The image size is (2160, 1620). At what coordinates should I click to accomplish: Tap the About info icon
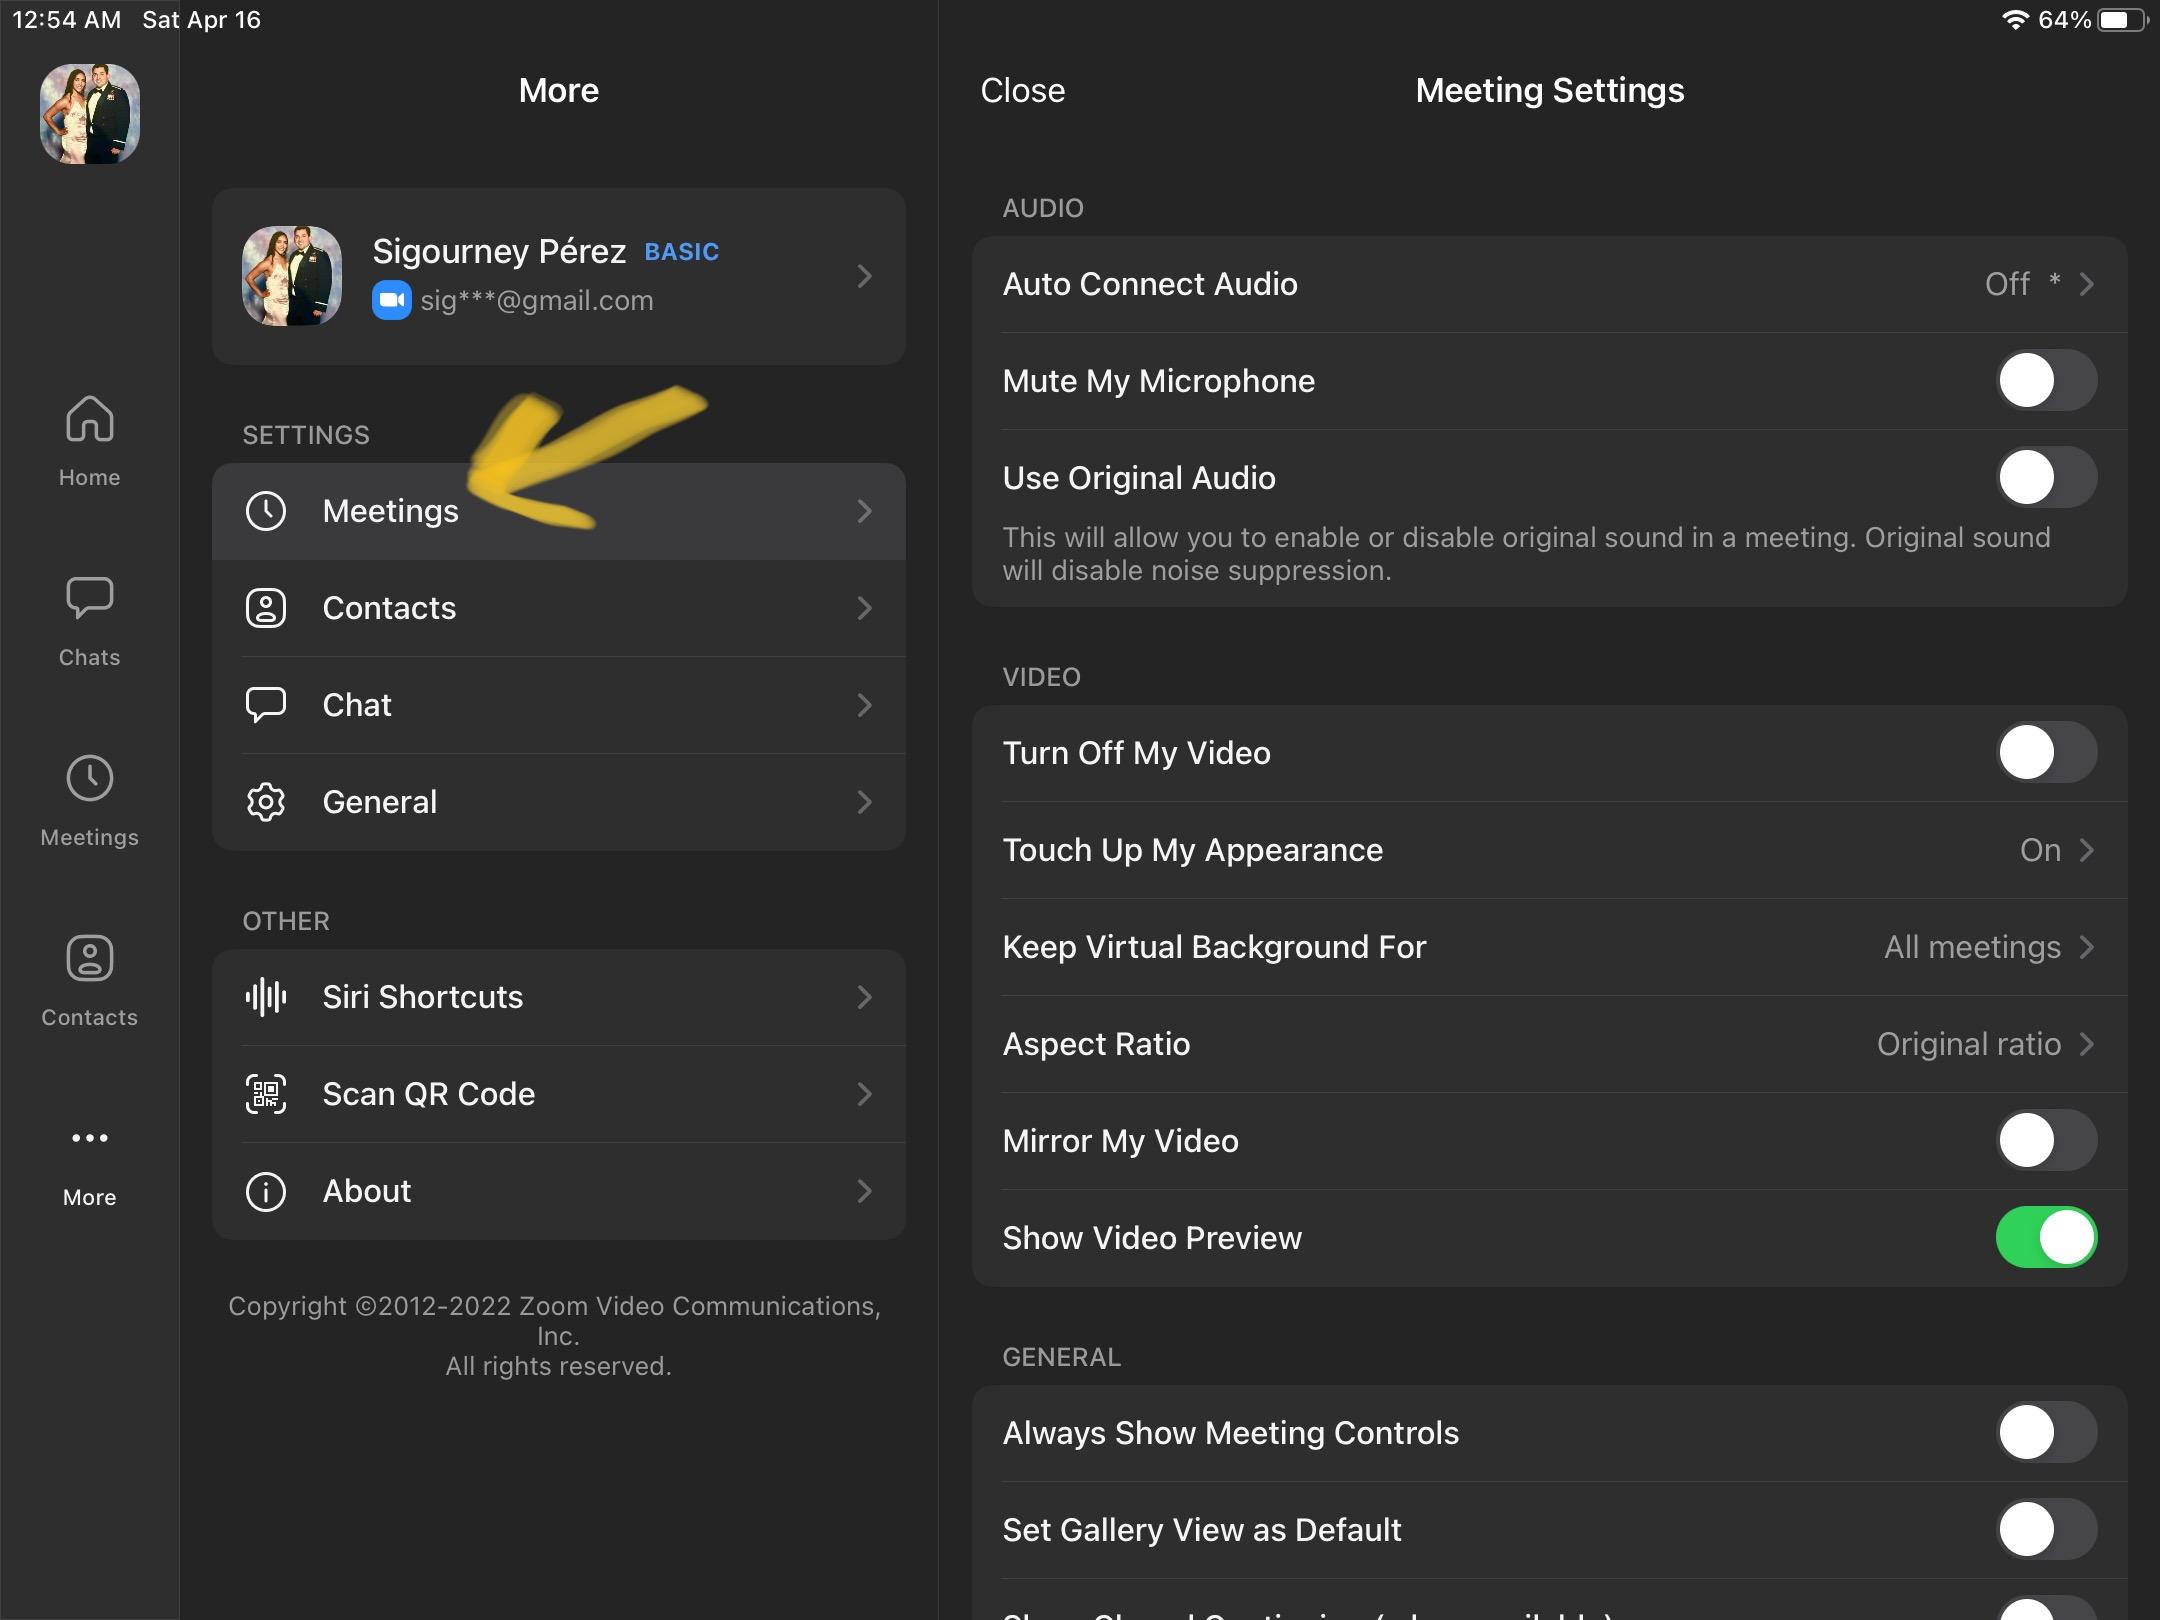266,1191
